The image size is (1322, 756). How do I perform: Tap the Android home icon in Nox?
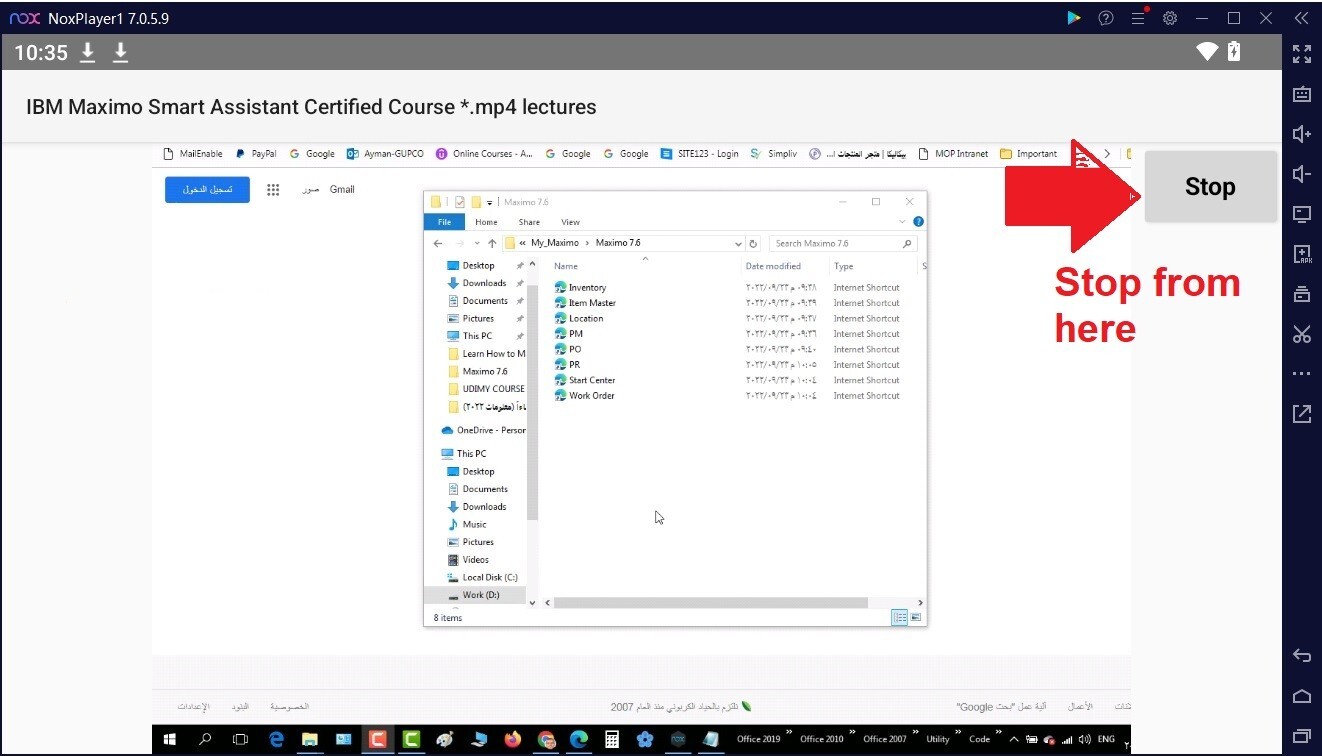coord(1301,696)
